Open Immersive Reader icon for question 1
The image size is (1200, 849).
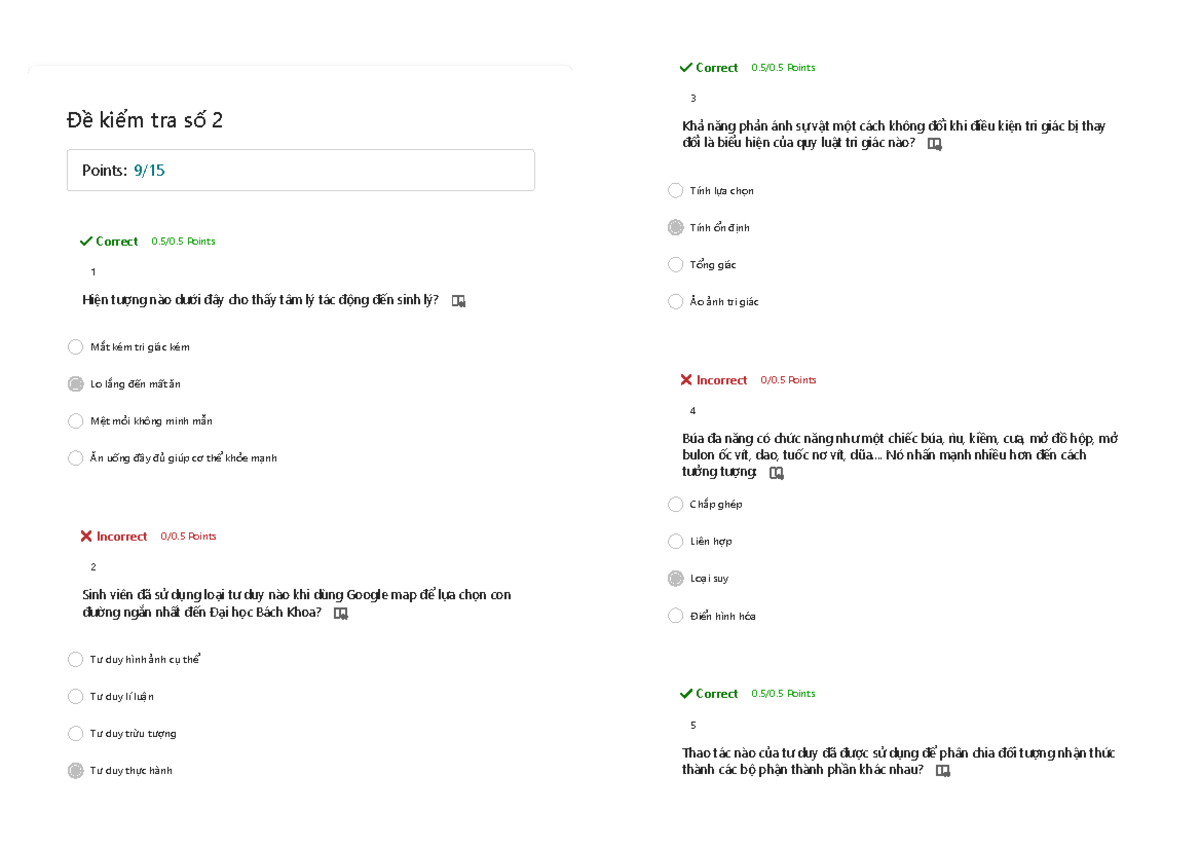(458, 301)
